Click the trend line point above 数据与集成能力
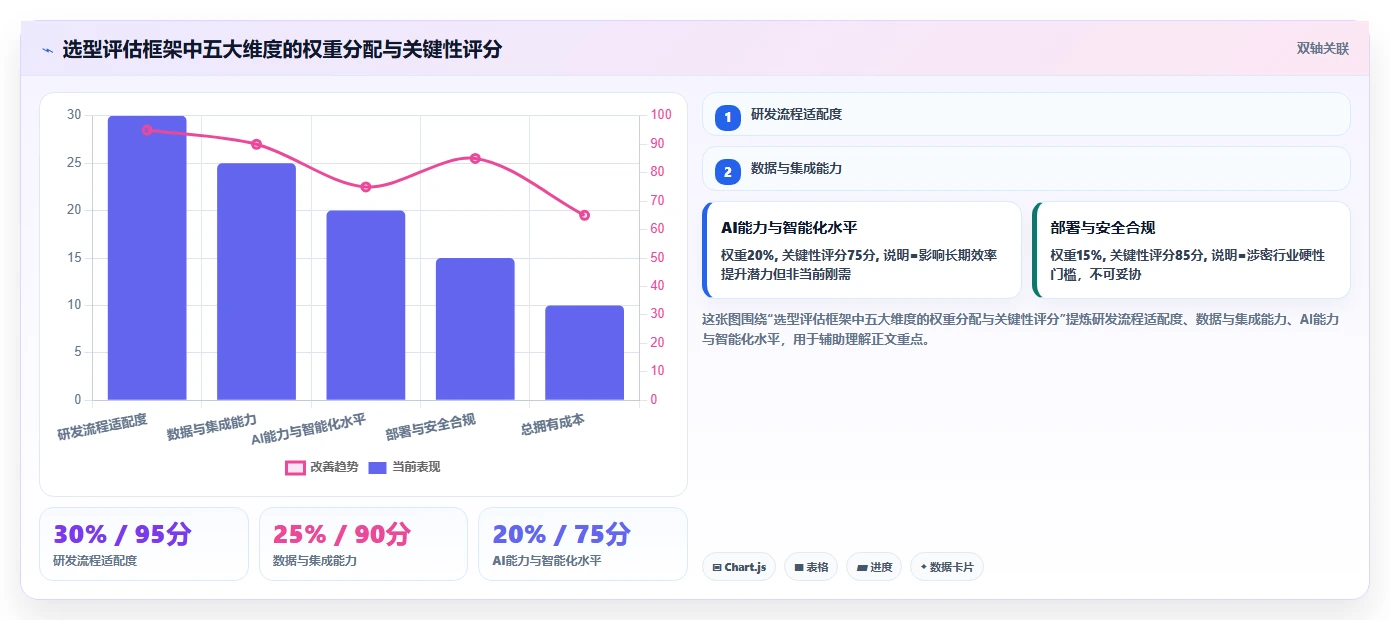 [x=256, y=144]
